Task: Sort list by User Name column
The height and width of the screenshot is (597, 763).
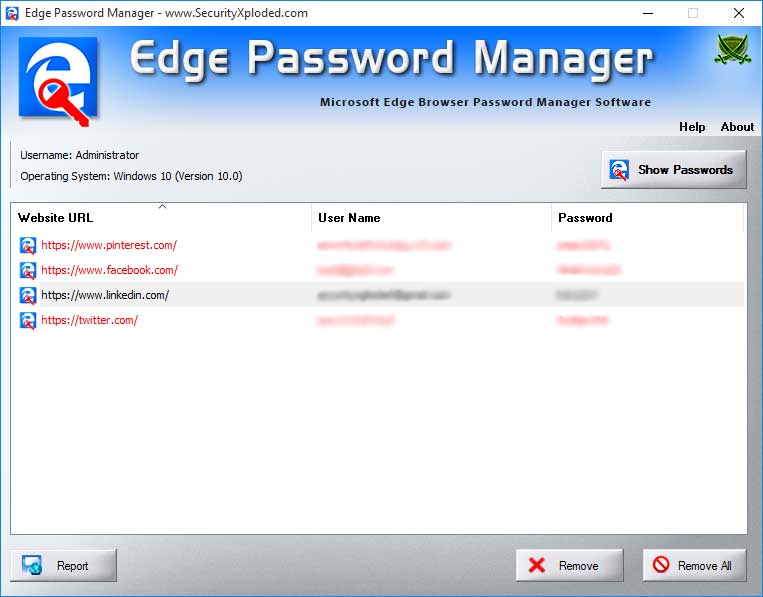Action: click(x=430, y=217)
